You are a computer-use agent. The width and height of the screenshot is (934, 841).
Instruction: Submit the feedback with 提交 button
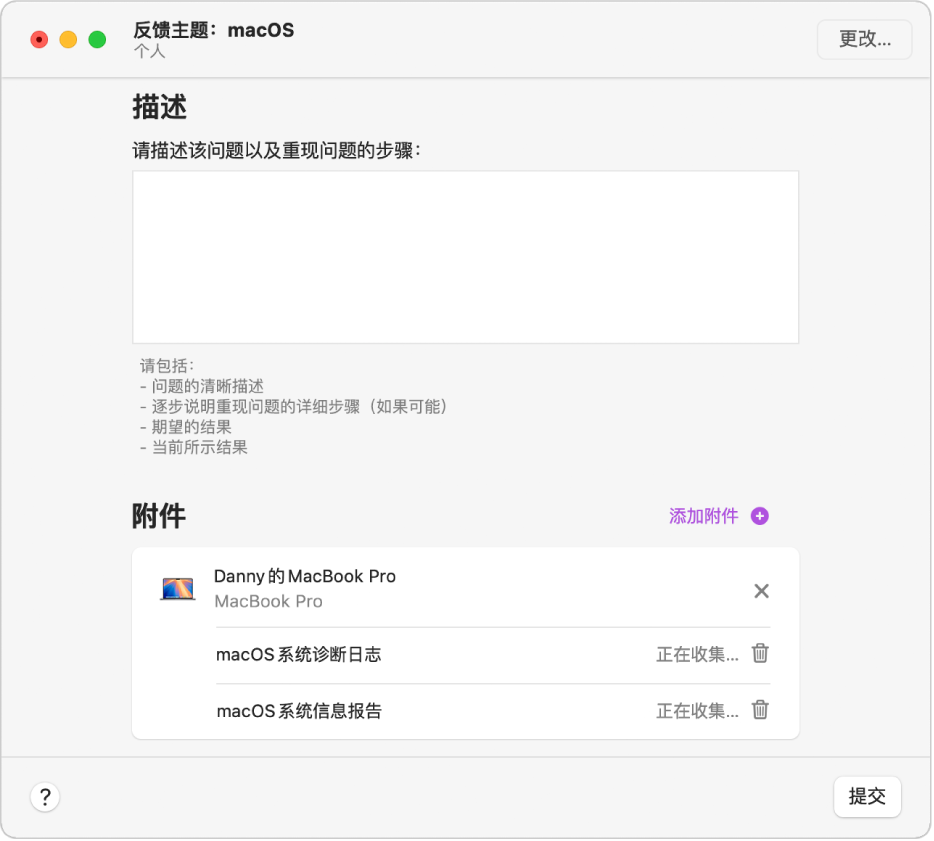(x=867, y=796)
